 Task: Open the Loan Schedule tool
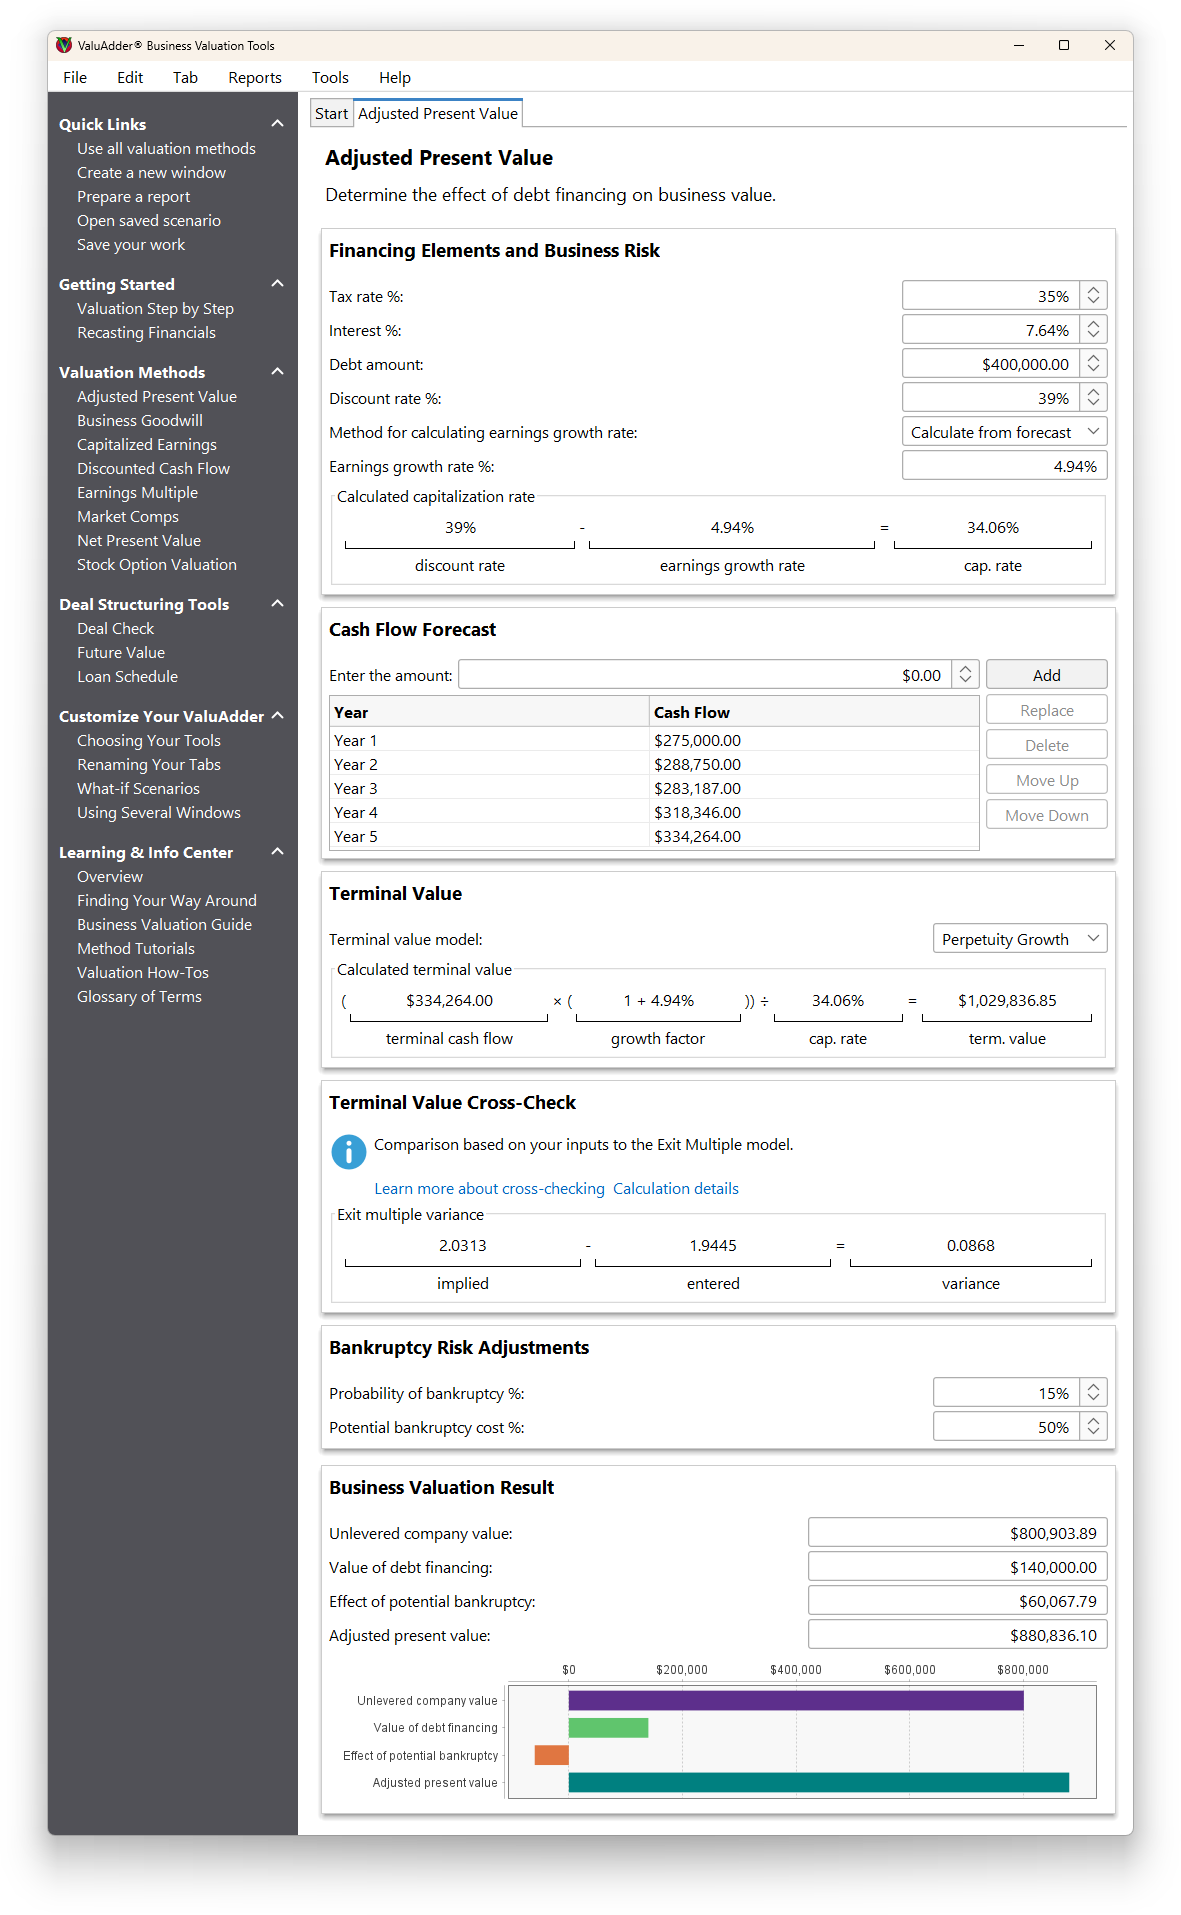point(127,676)
